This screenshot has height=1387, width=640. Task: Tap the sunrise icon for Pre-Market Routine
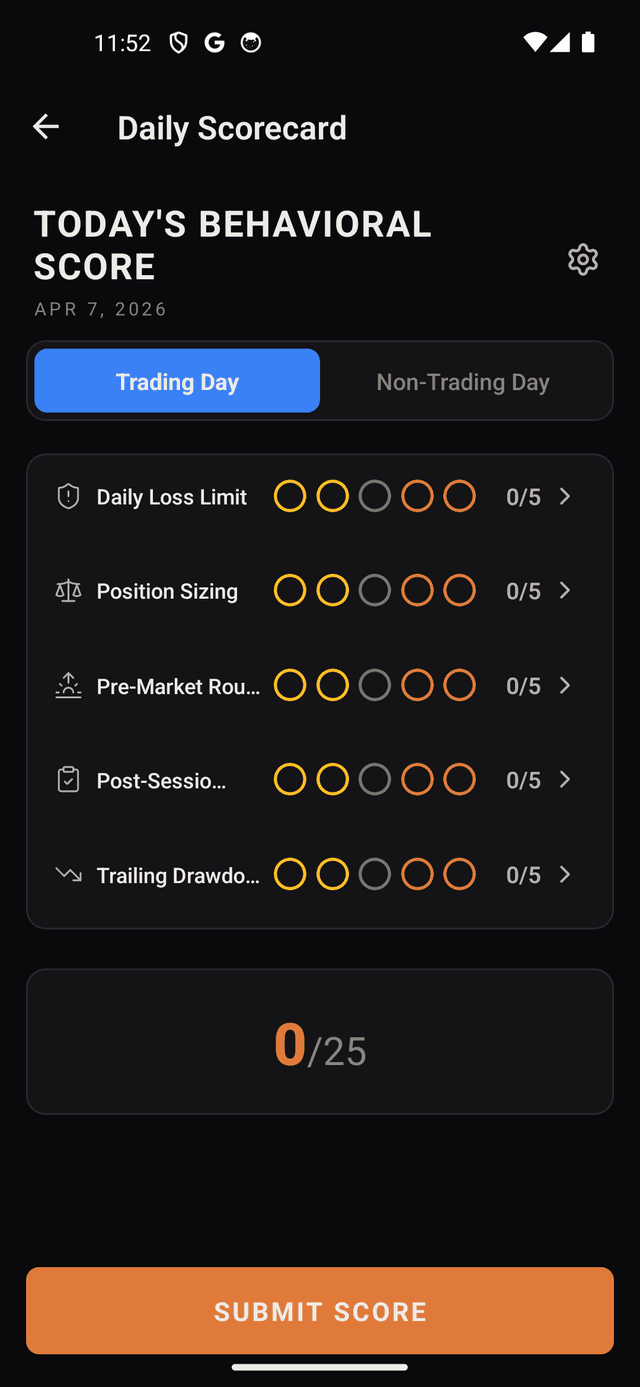tap(68, 686)
